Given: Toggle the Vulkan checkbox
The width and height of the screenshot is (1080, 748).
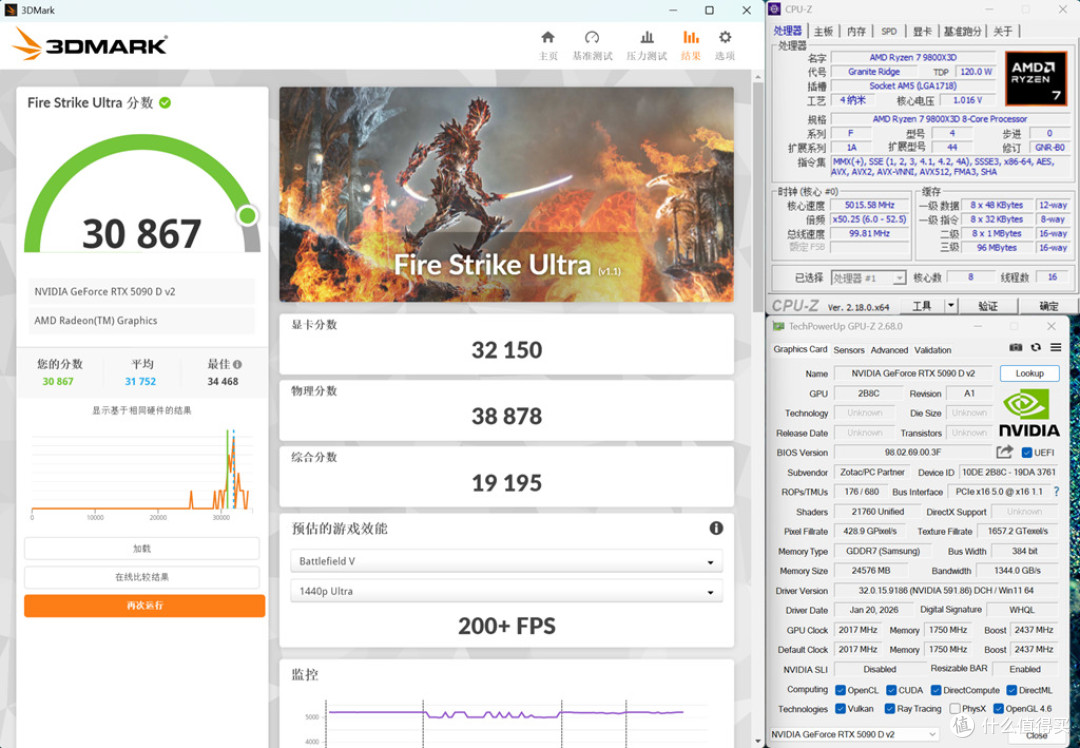Looking at the screenshot, I should (840, 708).
